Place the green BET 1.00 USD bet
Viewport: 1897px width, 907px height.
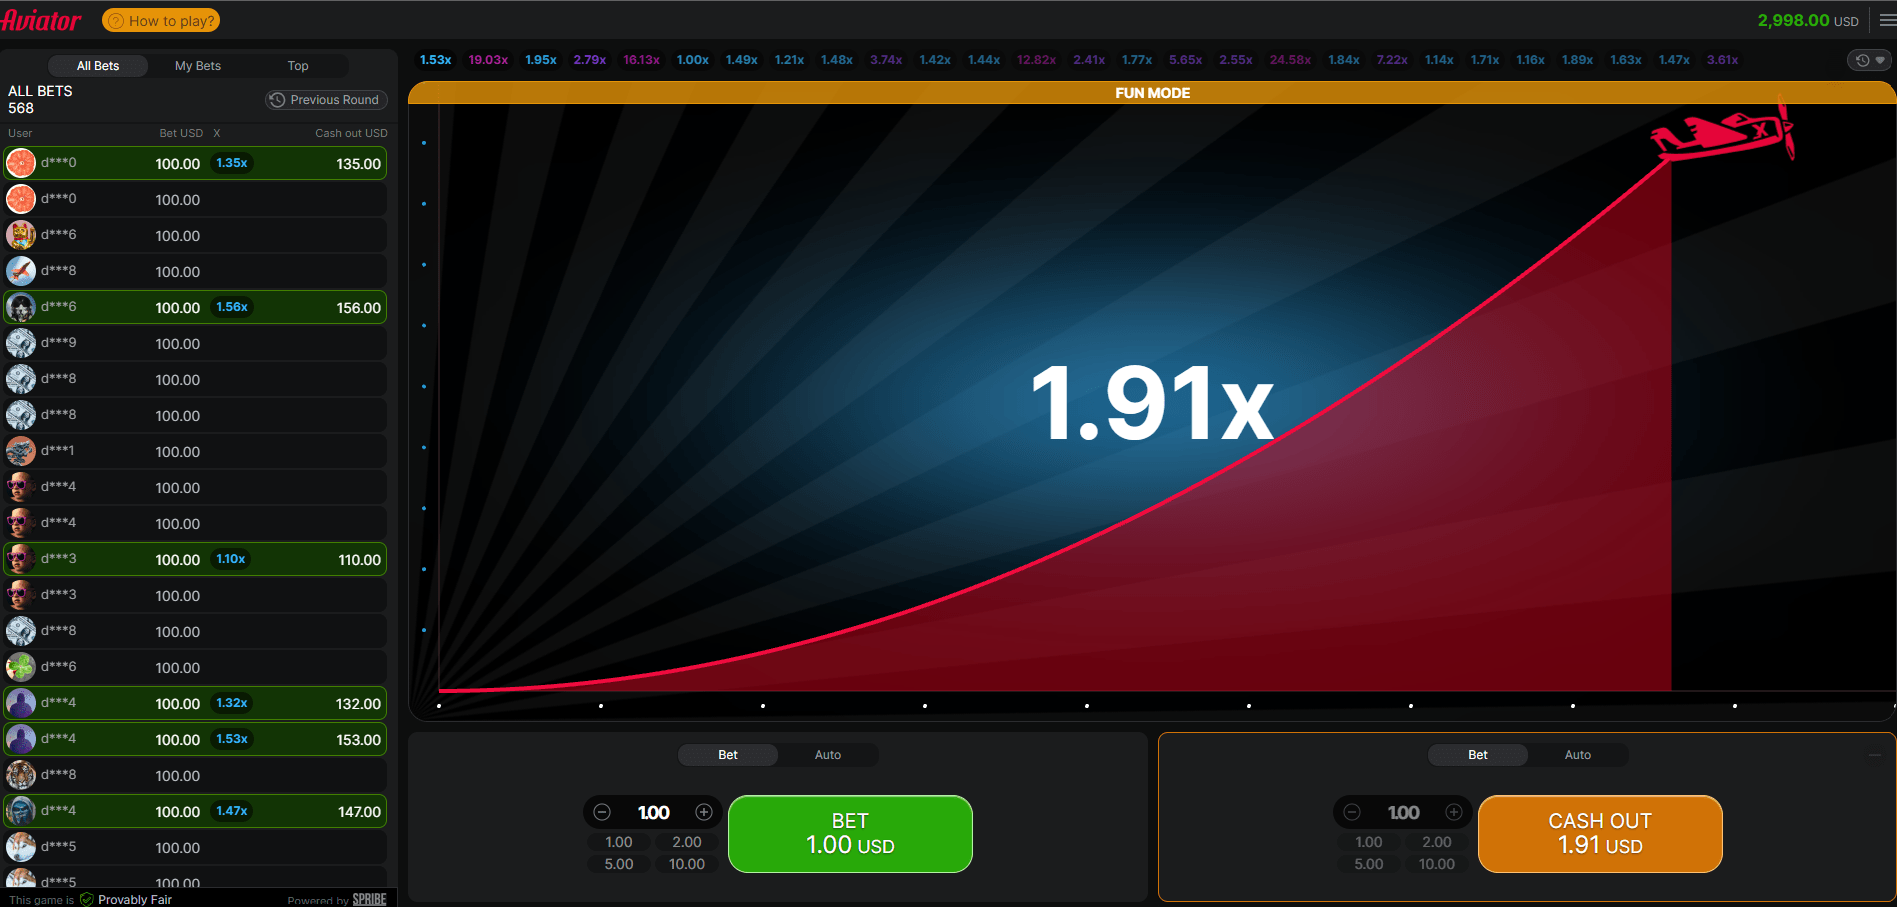point(850,834)
